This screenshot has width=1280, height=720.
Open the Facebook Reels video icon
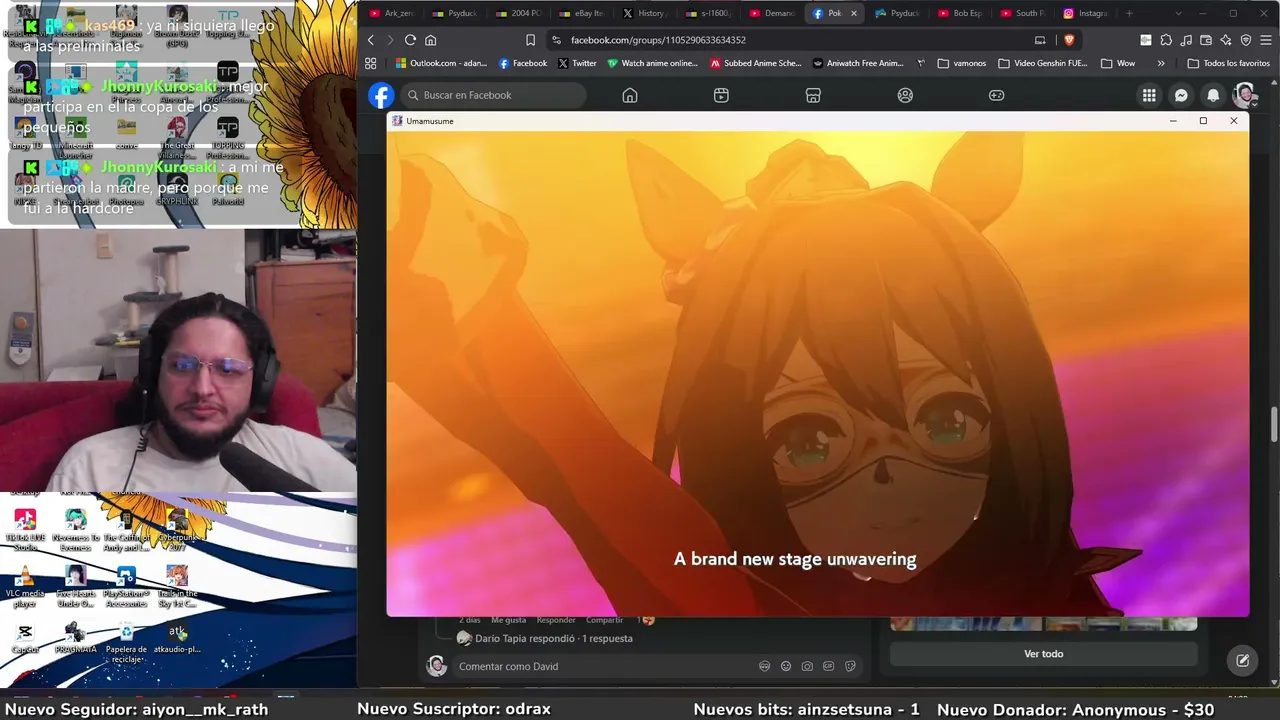coord(721,95)
